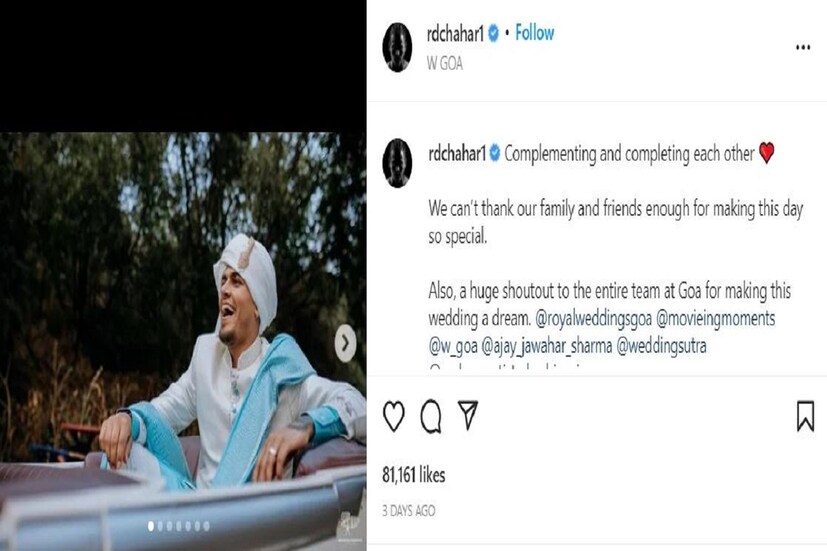Screen dimensions: 827x551
Task: Open the three-dot more options menu
Action: (x=803, y=47)
